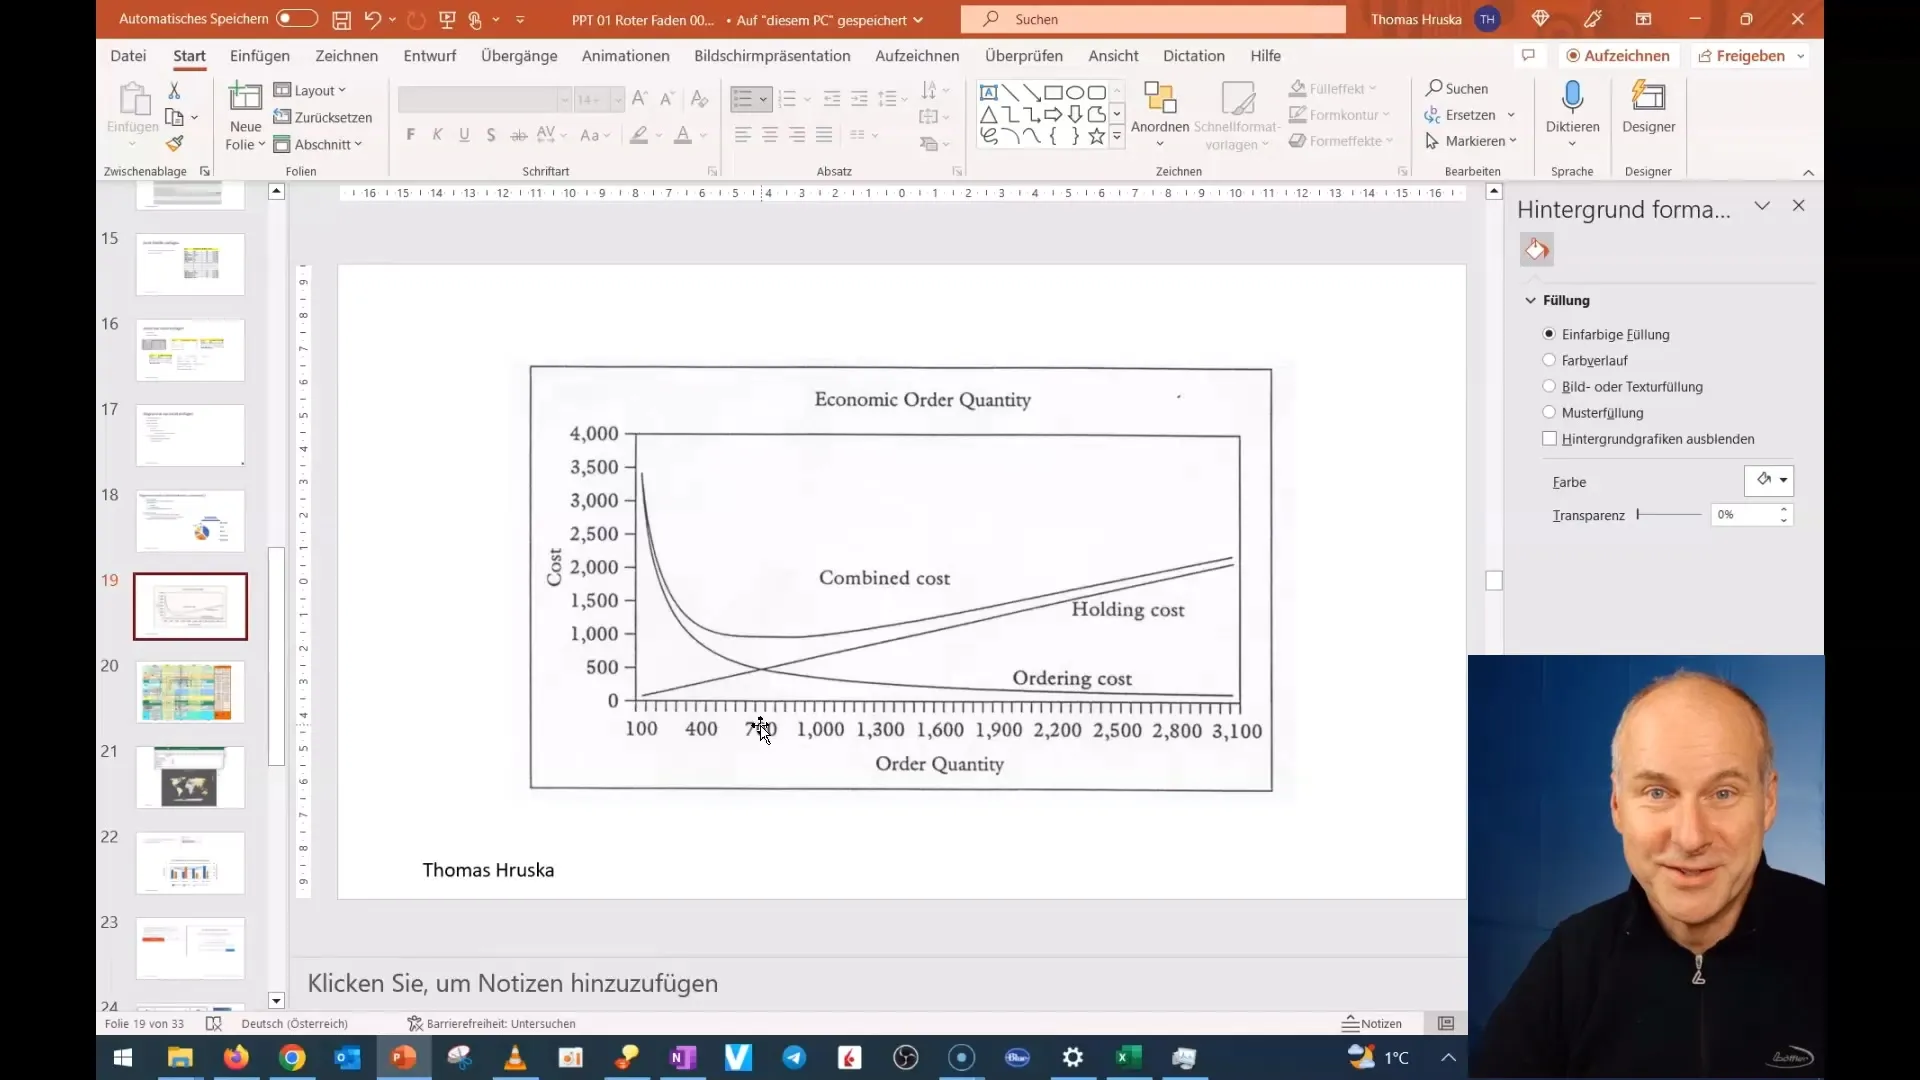Click the Neue Folie icon

[x=245, y=98]
